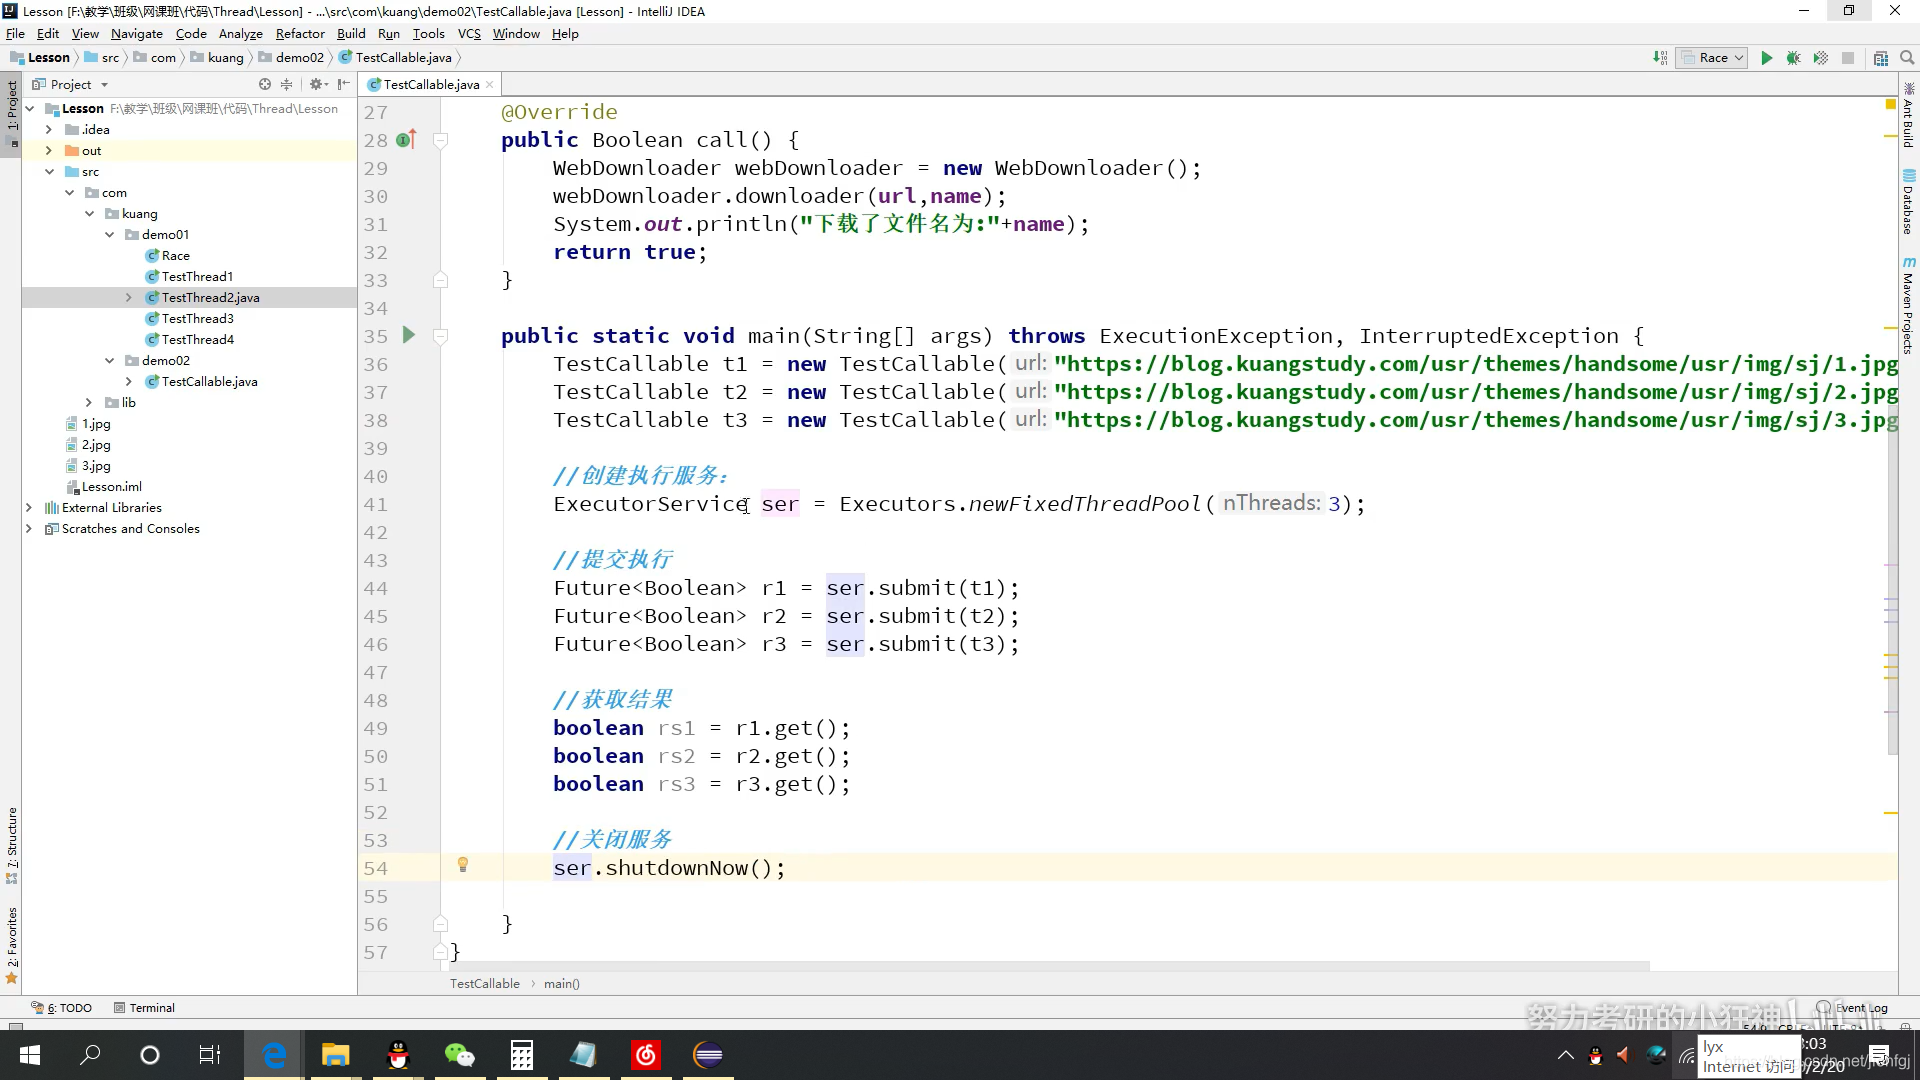Open Task View in taskbar
This screenshot has height=1080, width=1920.
tap(210, 1055)
